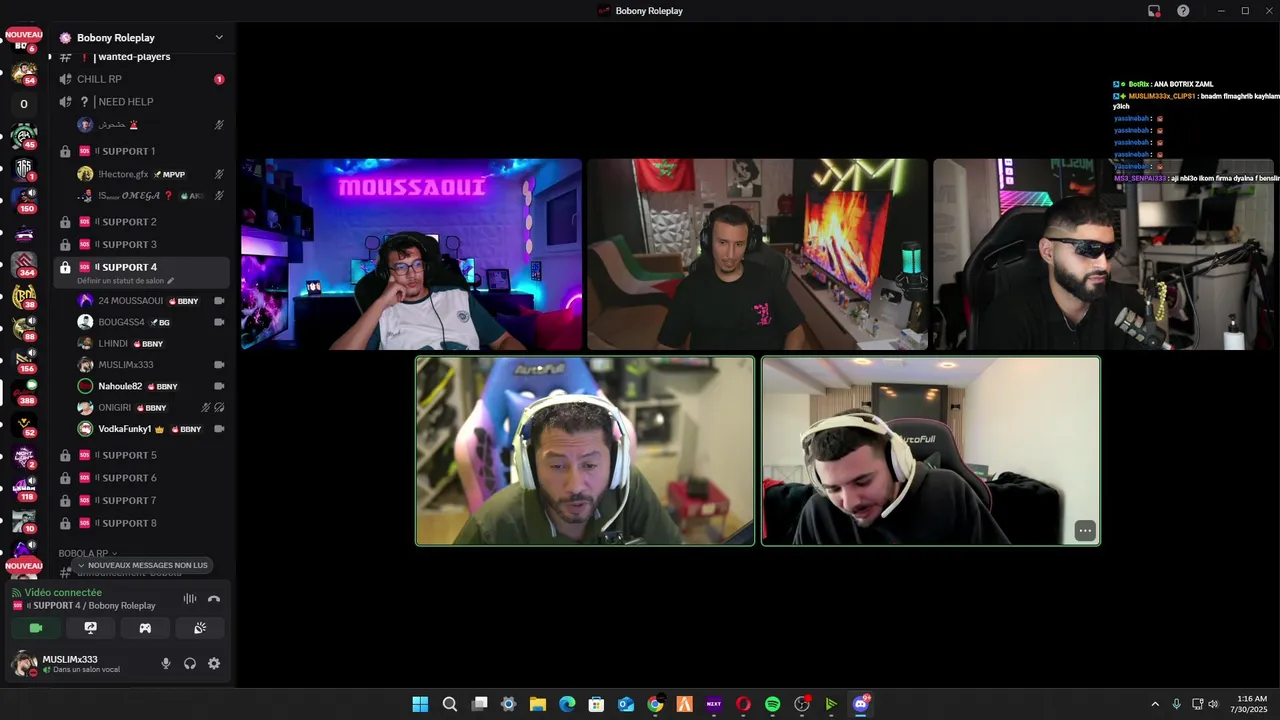1280x720 pixels.
Task: Open the MOUSSAOUI neon-sign video tile
Action: [411, 254]
